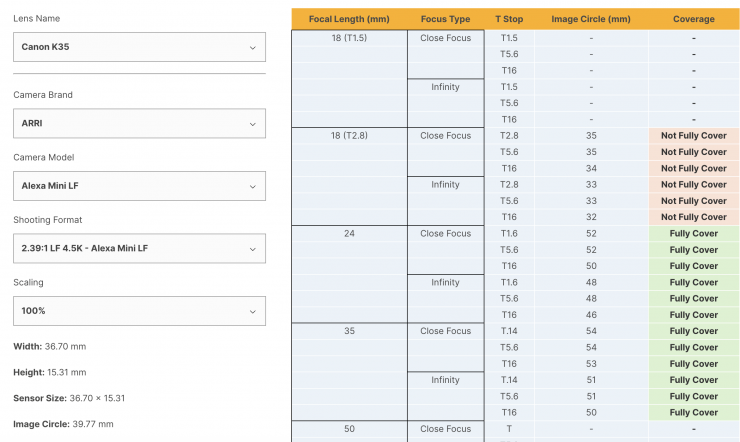
Task: Click the Image Circle (mm) header
Action: [591, 19]
